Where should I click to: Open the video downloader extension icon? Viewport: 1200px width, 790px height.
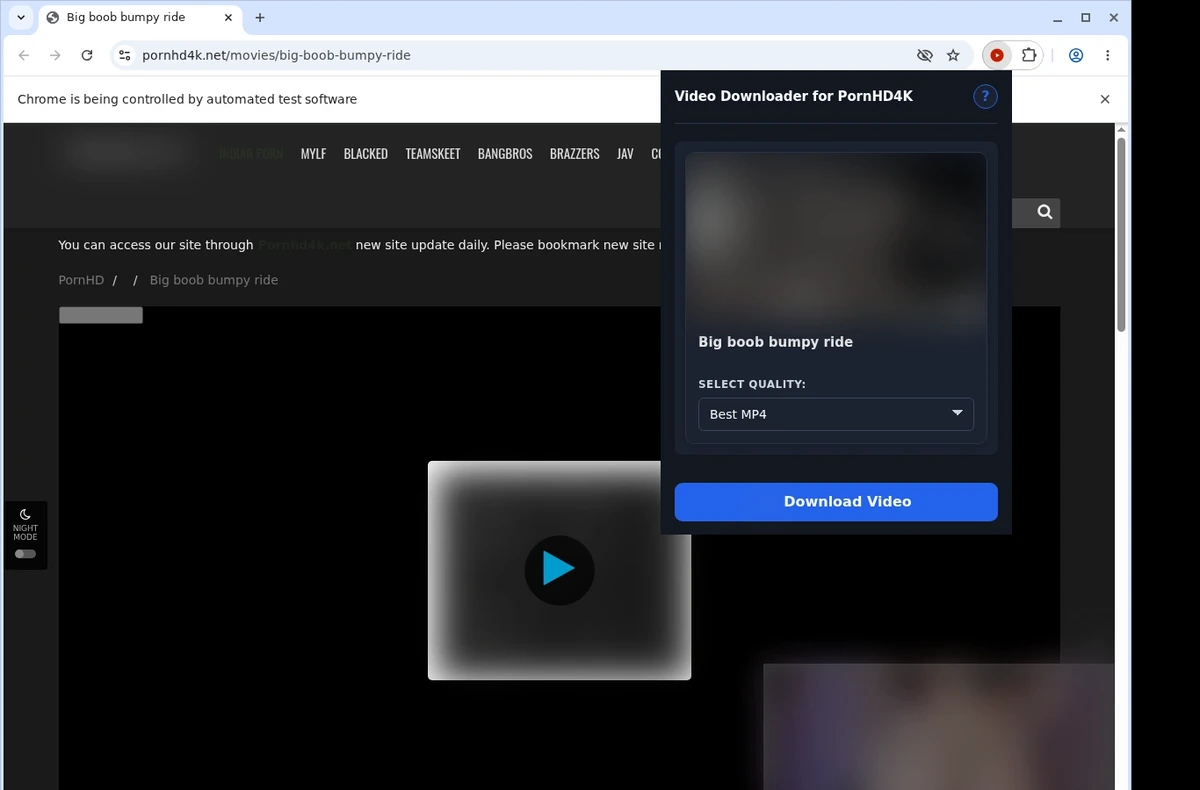point(997,55)
